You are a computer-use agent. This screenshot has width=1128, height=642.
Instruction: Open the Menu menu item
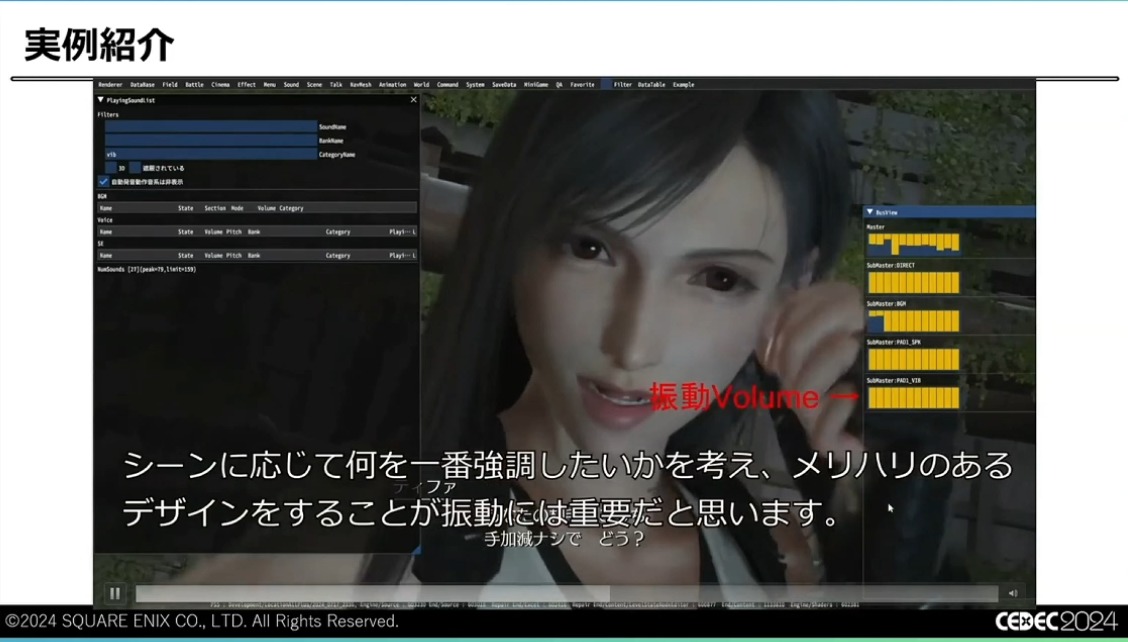[269, 85]
